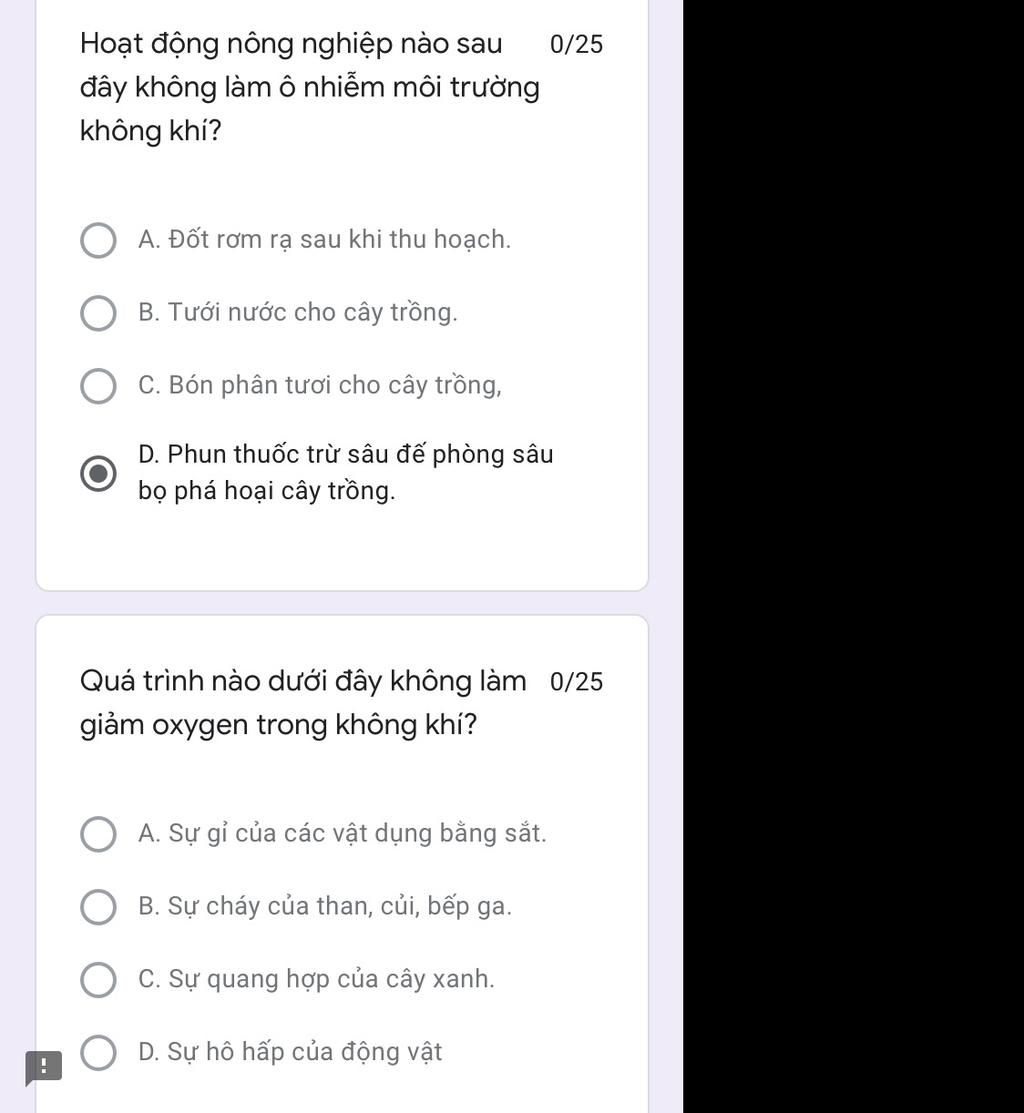Select radio option B. Tưới nước cho cây trồng

[x=99, y=313]
